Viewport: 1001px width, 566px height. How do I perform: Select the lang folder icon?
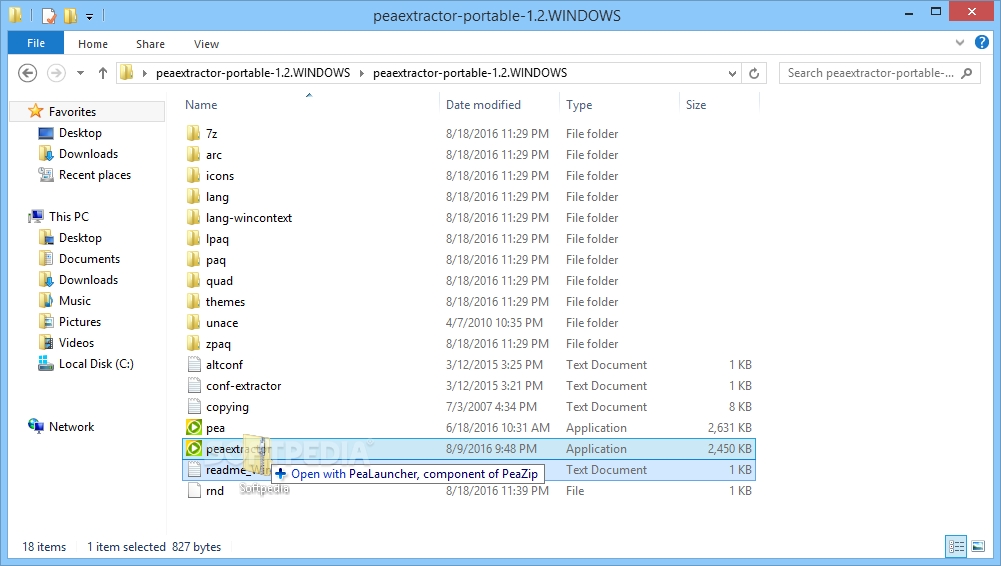(x=193, y=197)
